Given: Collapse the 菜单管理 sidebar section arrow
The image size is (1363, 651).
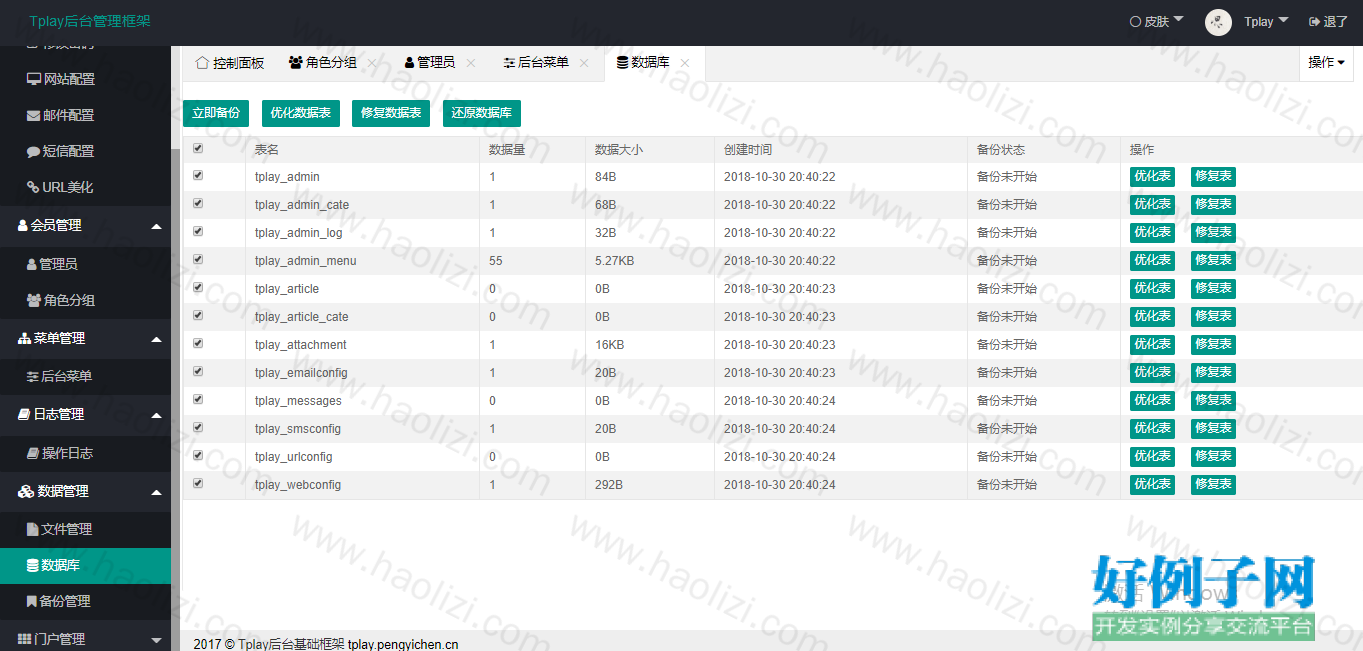Looking at the screenshot, I should pyautogui.click(x=156, y=340).
